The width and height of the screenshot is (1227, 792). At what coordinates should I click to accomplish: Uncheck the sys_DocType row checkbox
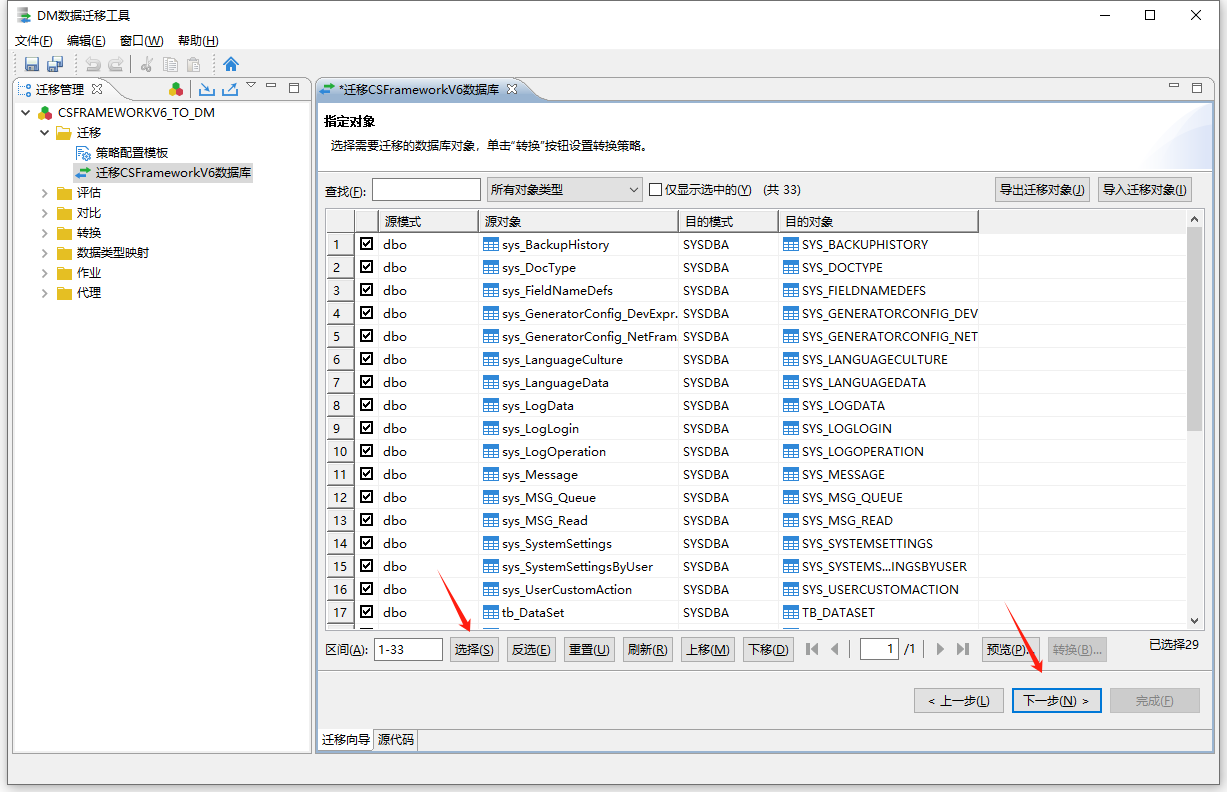[x=366, y=266]
